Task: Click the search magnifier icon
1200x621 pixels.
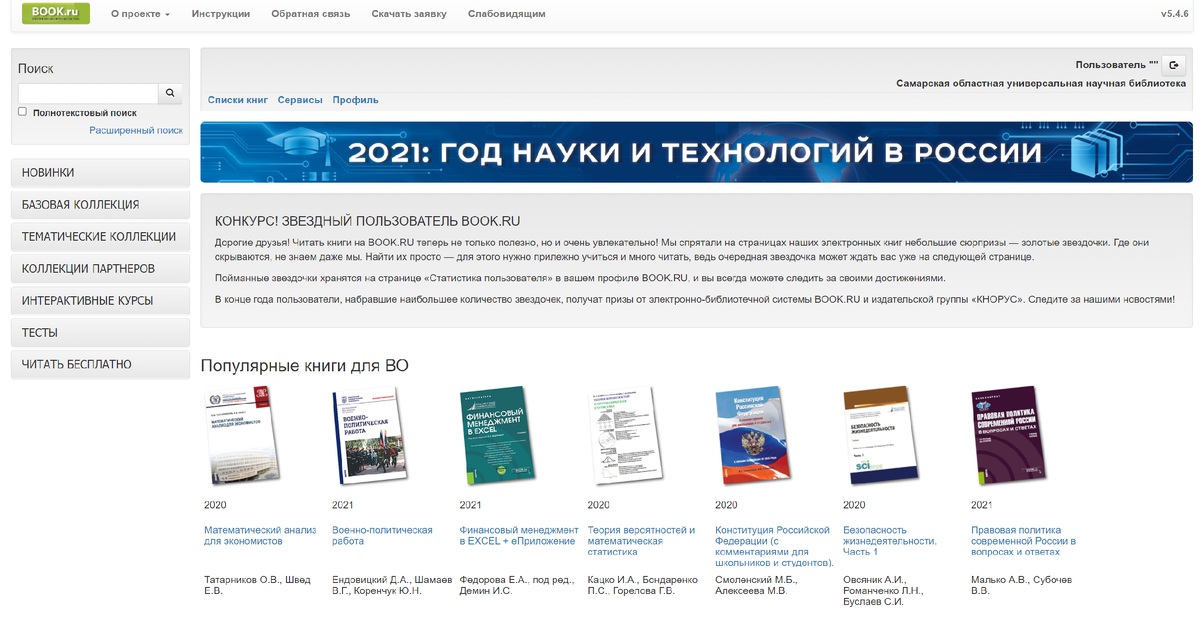Action: tap(170, 92)
